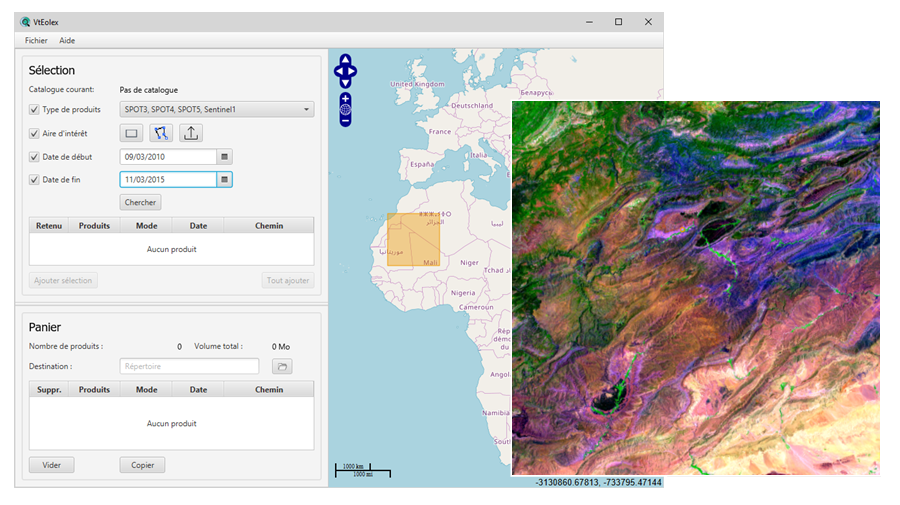Click the satellite image preview
Viewport: 900px width, 505px height.
point(695,288)
